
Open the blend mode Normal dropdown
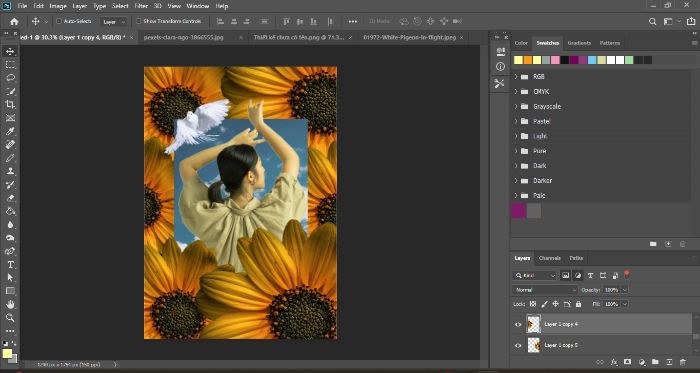tap(545, 290)
